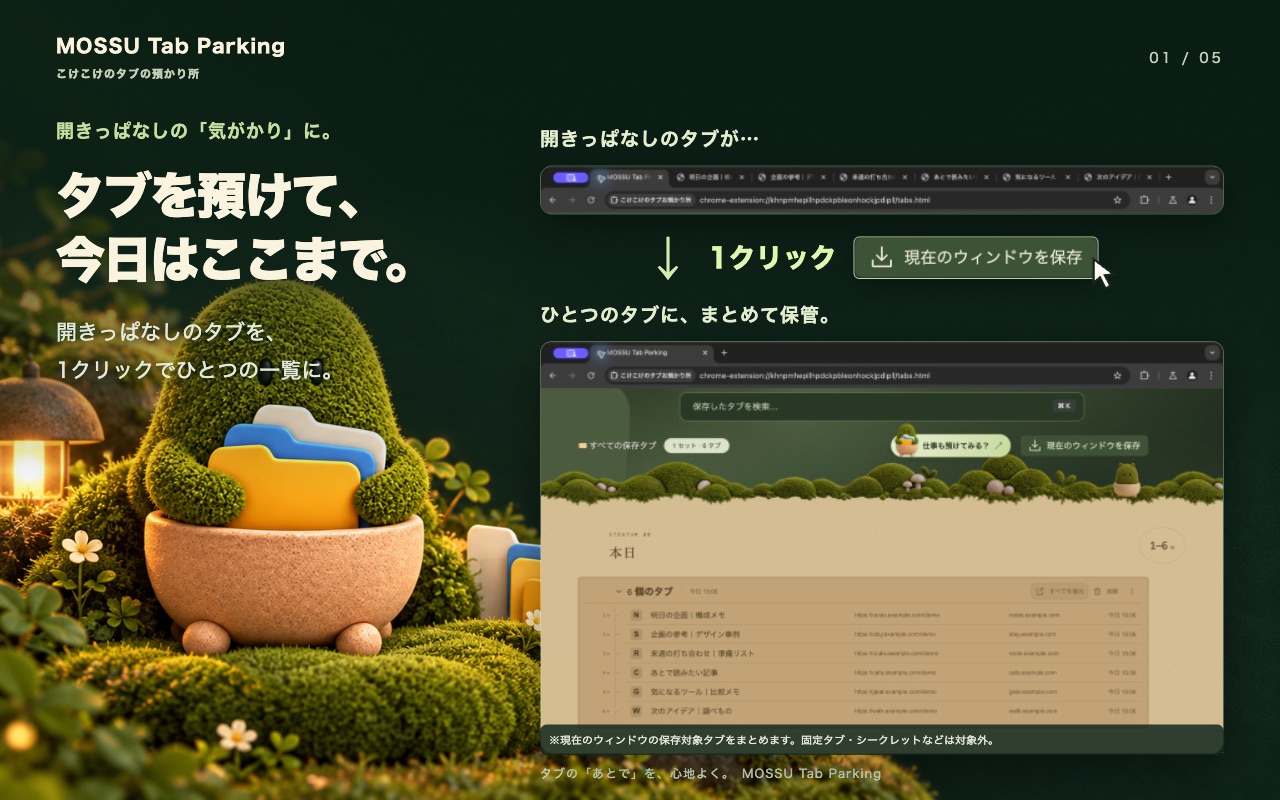Click the 1セット・6タブ chip
The image size is (1280, 800).
(697, 445)
